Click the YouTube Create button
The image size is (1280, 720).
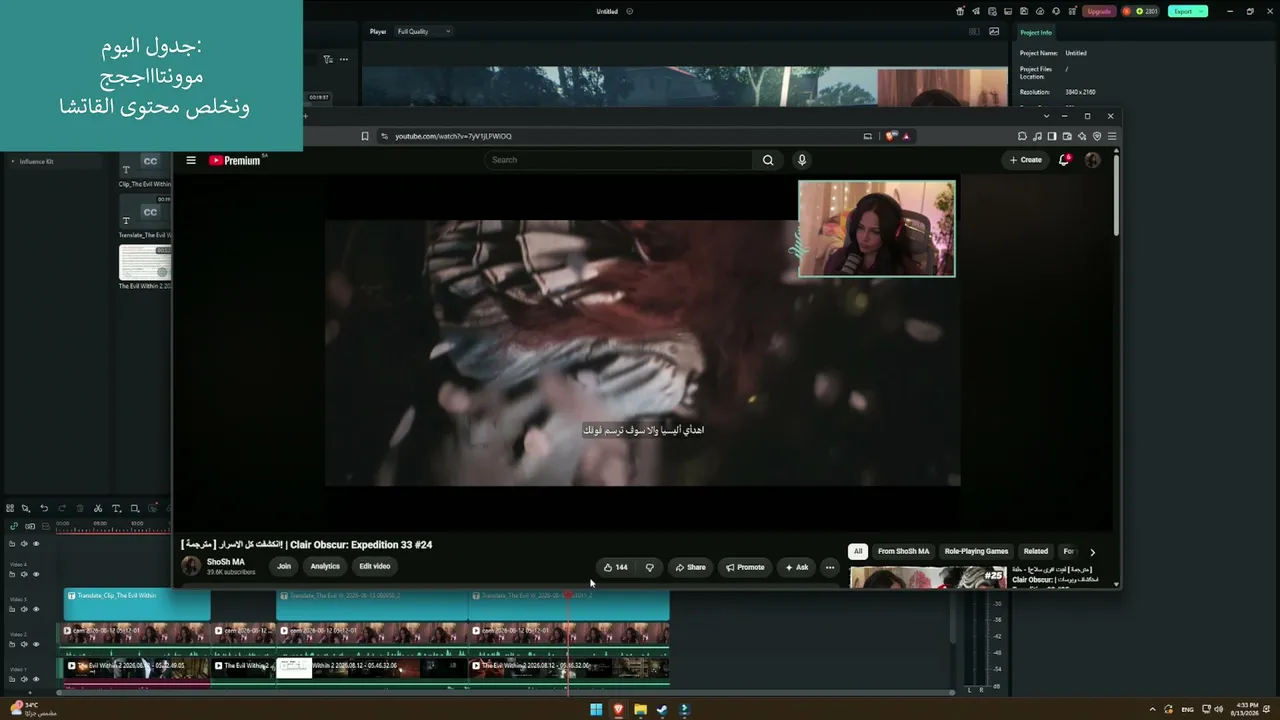(1025, 160)
